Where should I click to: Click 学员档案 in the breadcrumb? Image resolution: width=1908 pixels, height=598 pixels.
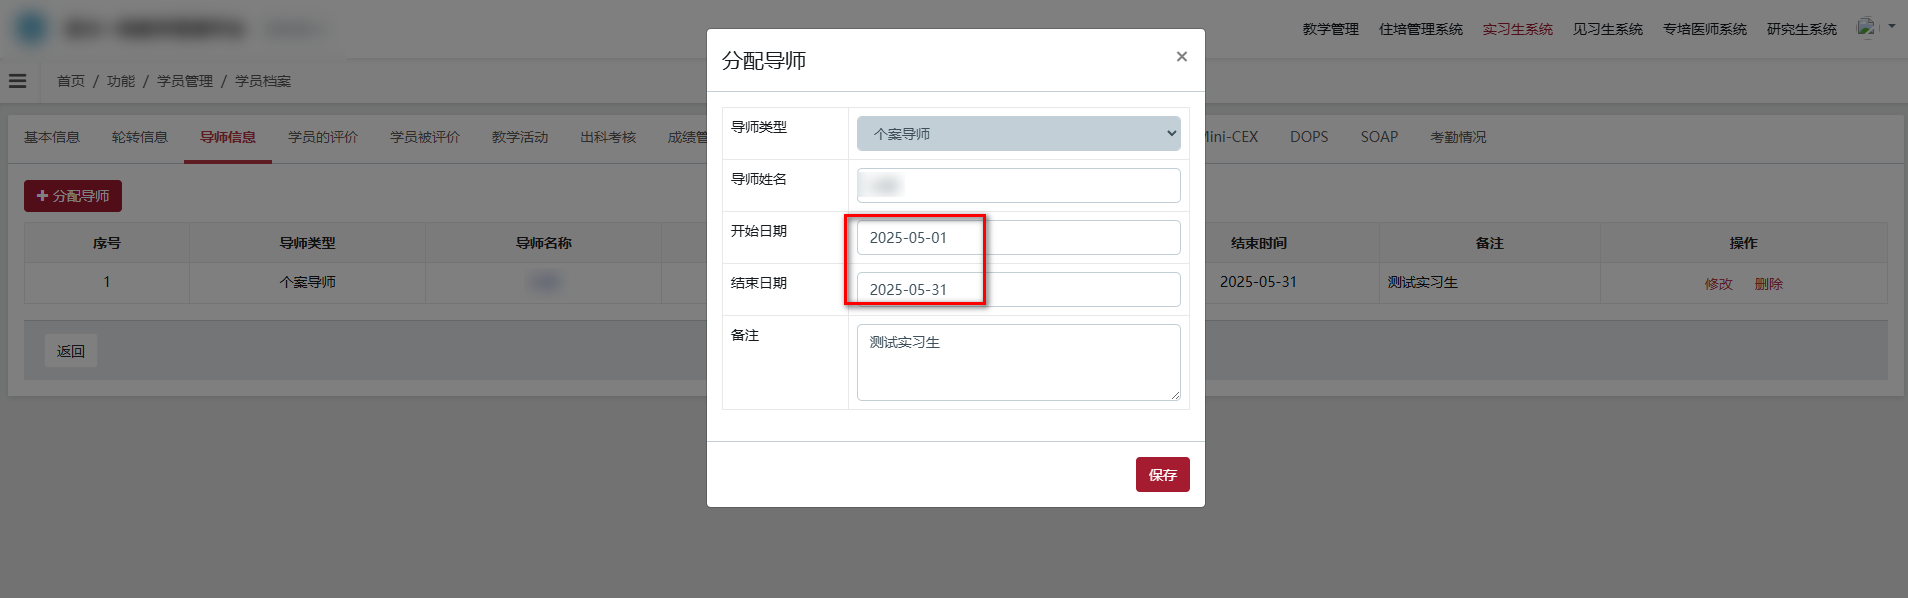263,81
